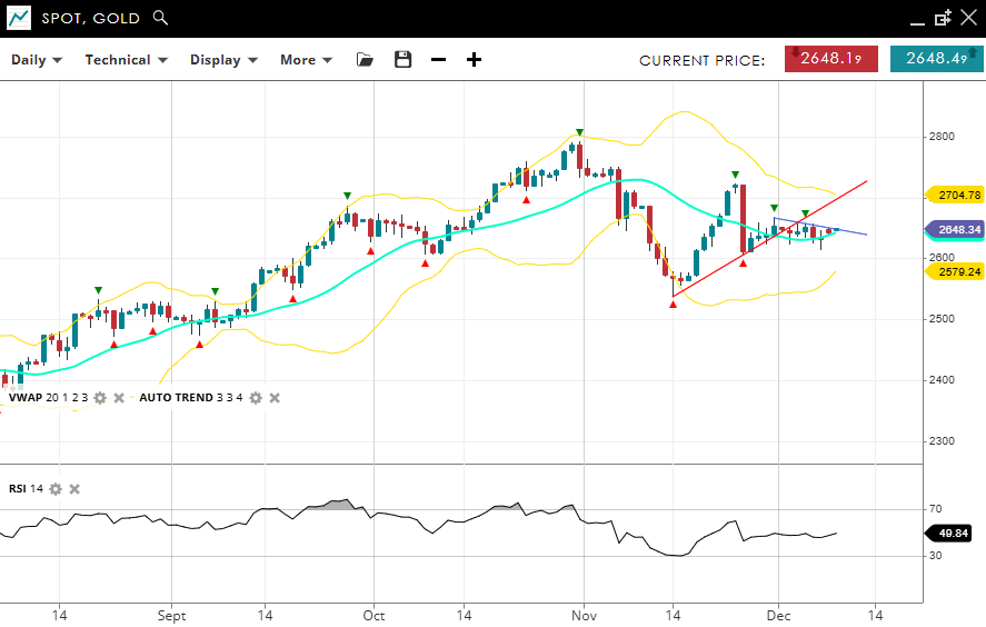
Task: Remove the RSI indicator
Action: tap(74, 489)
